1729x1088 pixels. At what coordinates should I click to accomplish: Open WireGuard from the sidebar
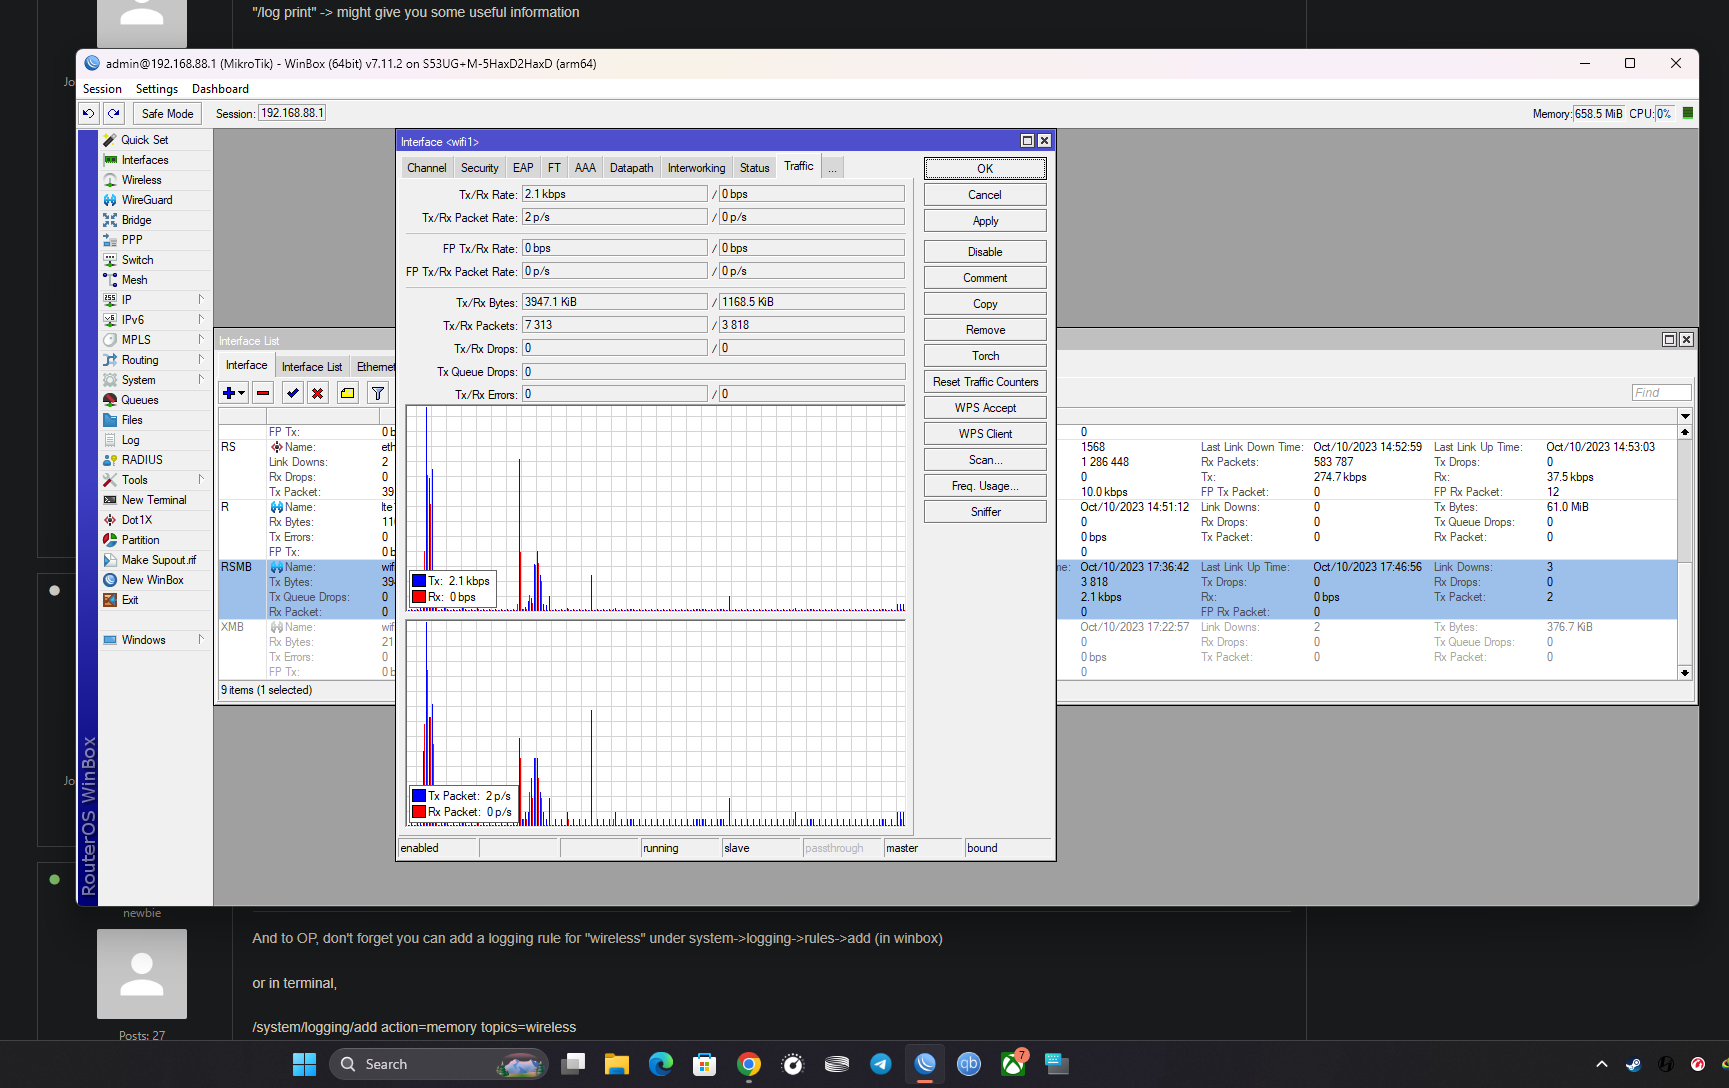(147, 200)
